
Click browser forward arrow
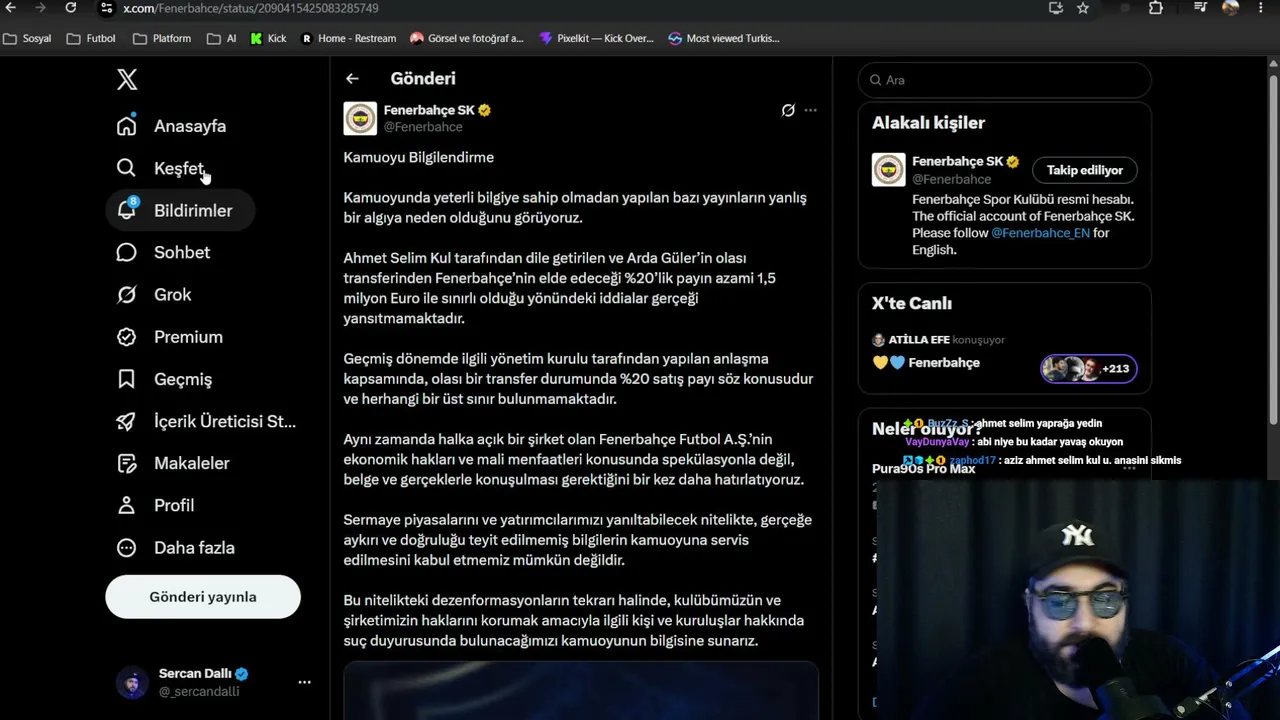click(x=41, y=8)
